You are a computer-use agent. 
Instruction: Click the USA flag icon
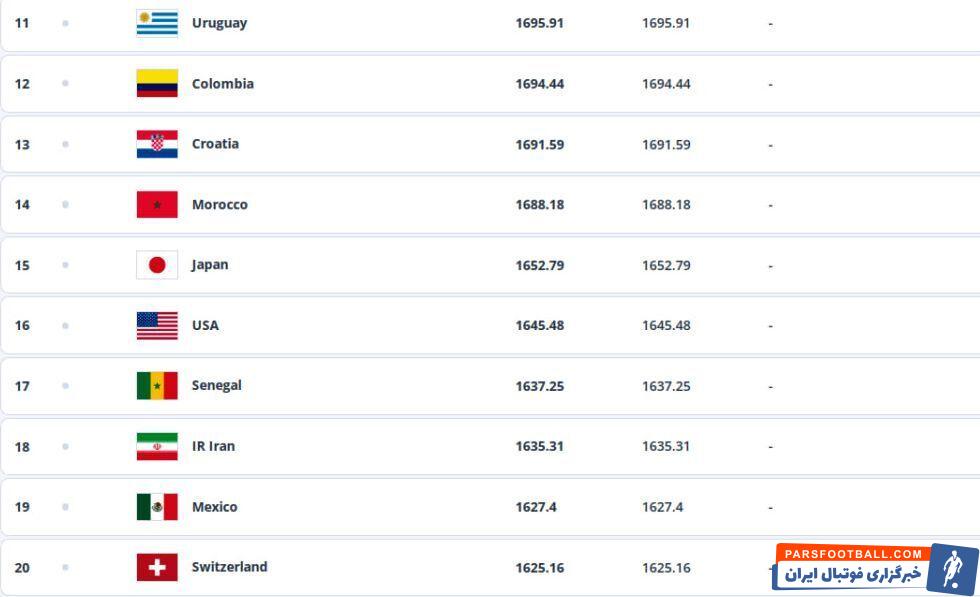(157, 326)
